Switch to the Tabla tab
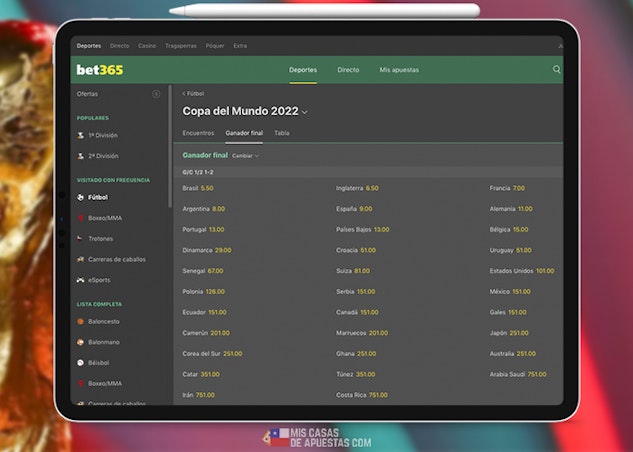The image size is (633, 452). pyautogui.click(x=282, y=132)
